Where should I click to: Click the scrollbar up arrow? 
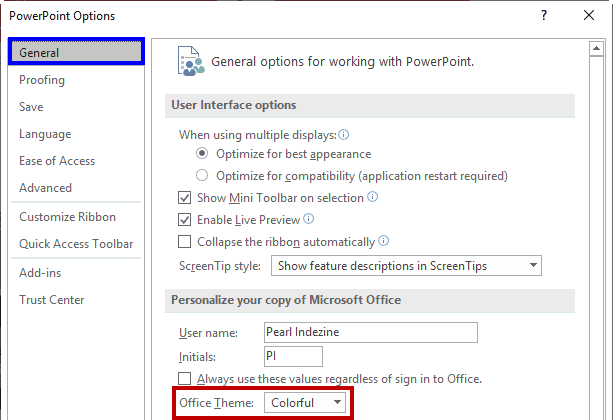pos(596,48)
